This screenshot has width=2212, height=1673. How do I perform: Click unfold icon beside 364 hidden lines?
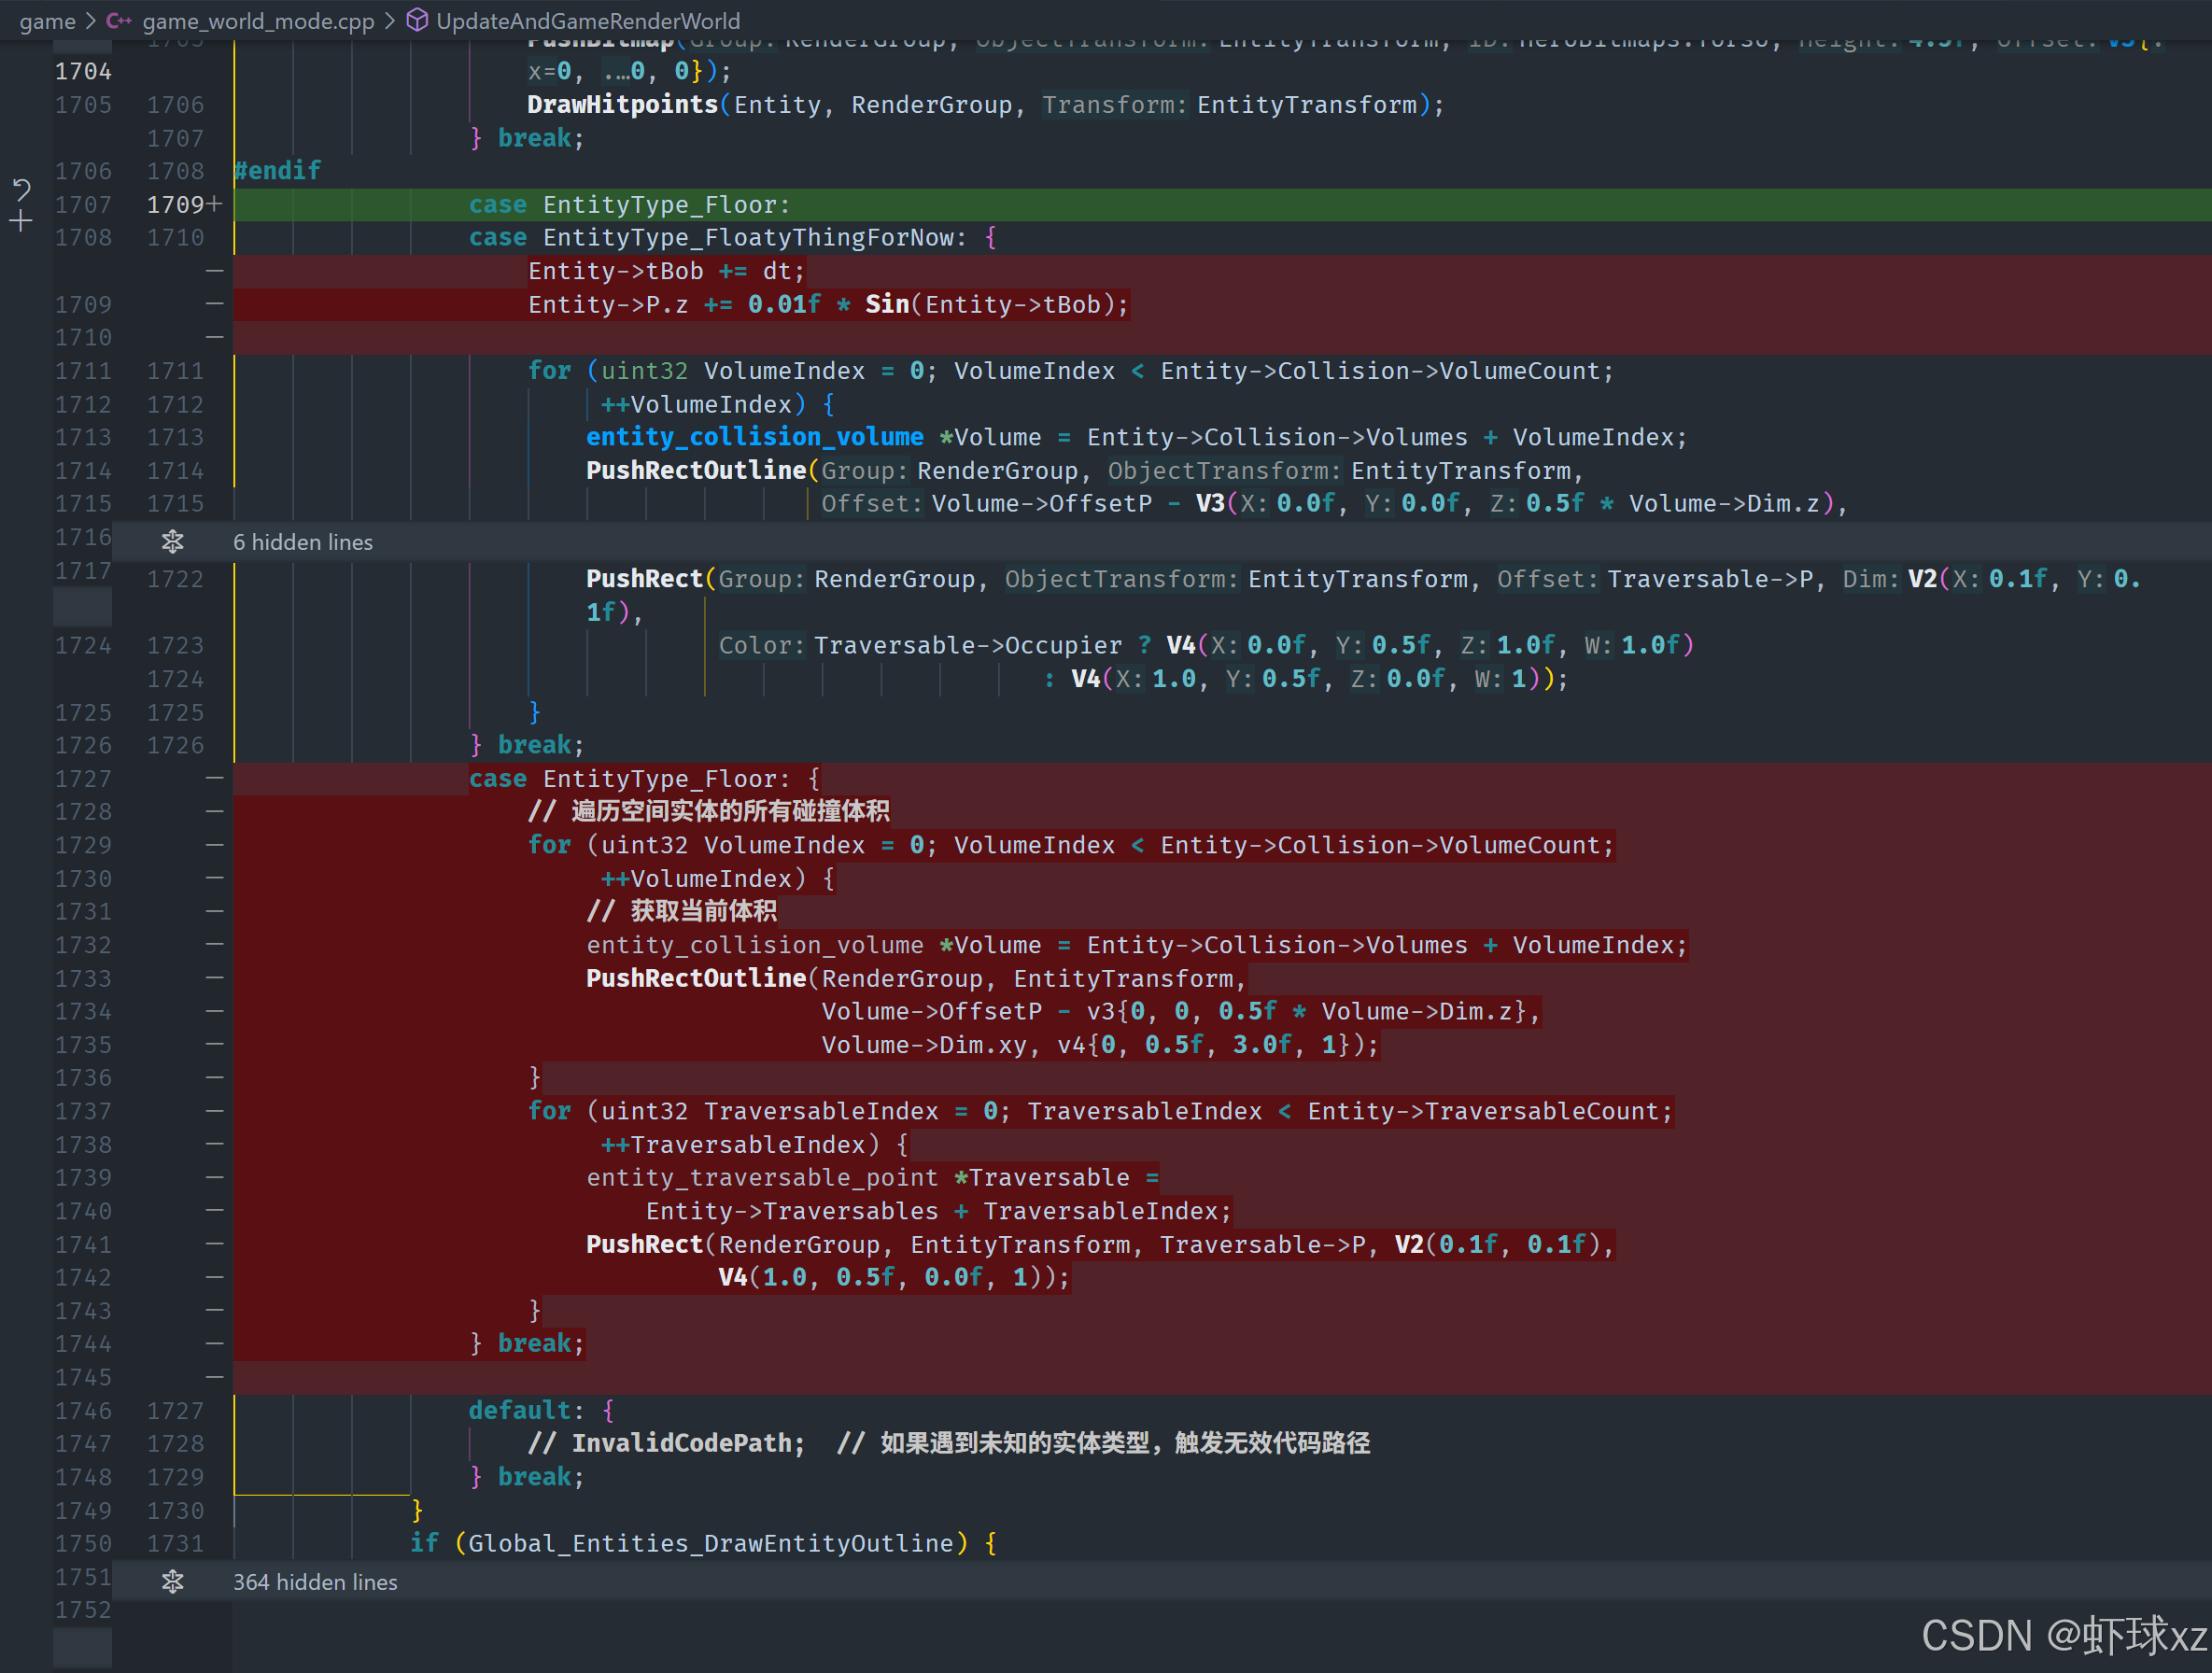[x=172, y=1582]
